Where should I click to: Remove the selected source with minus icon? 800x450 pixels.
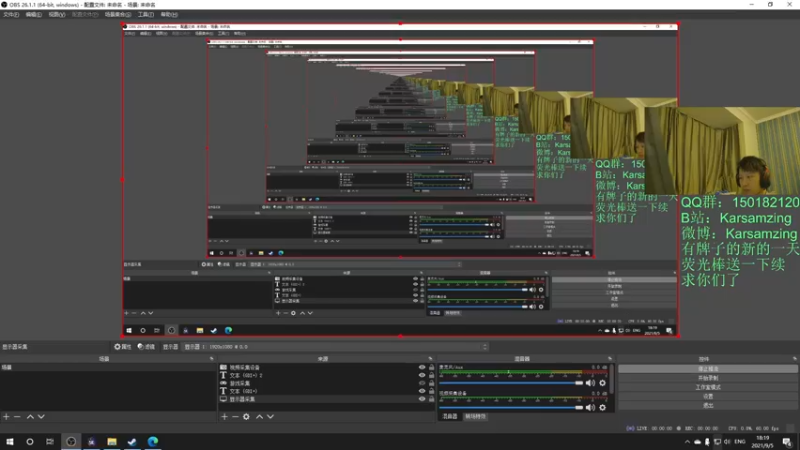coord(235,417)
